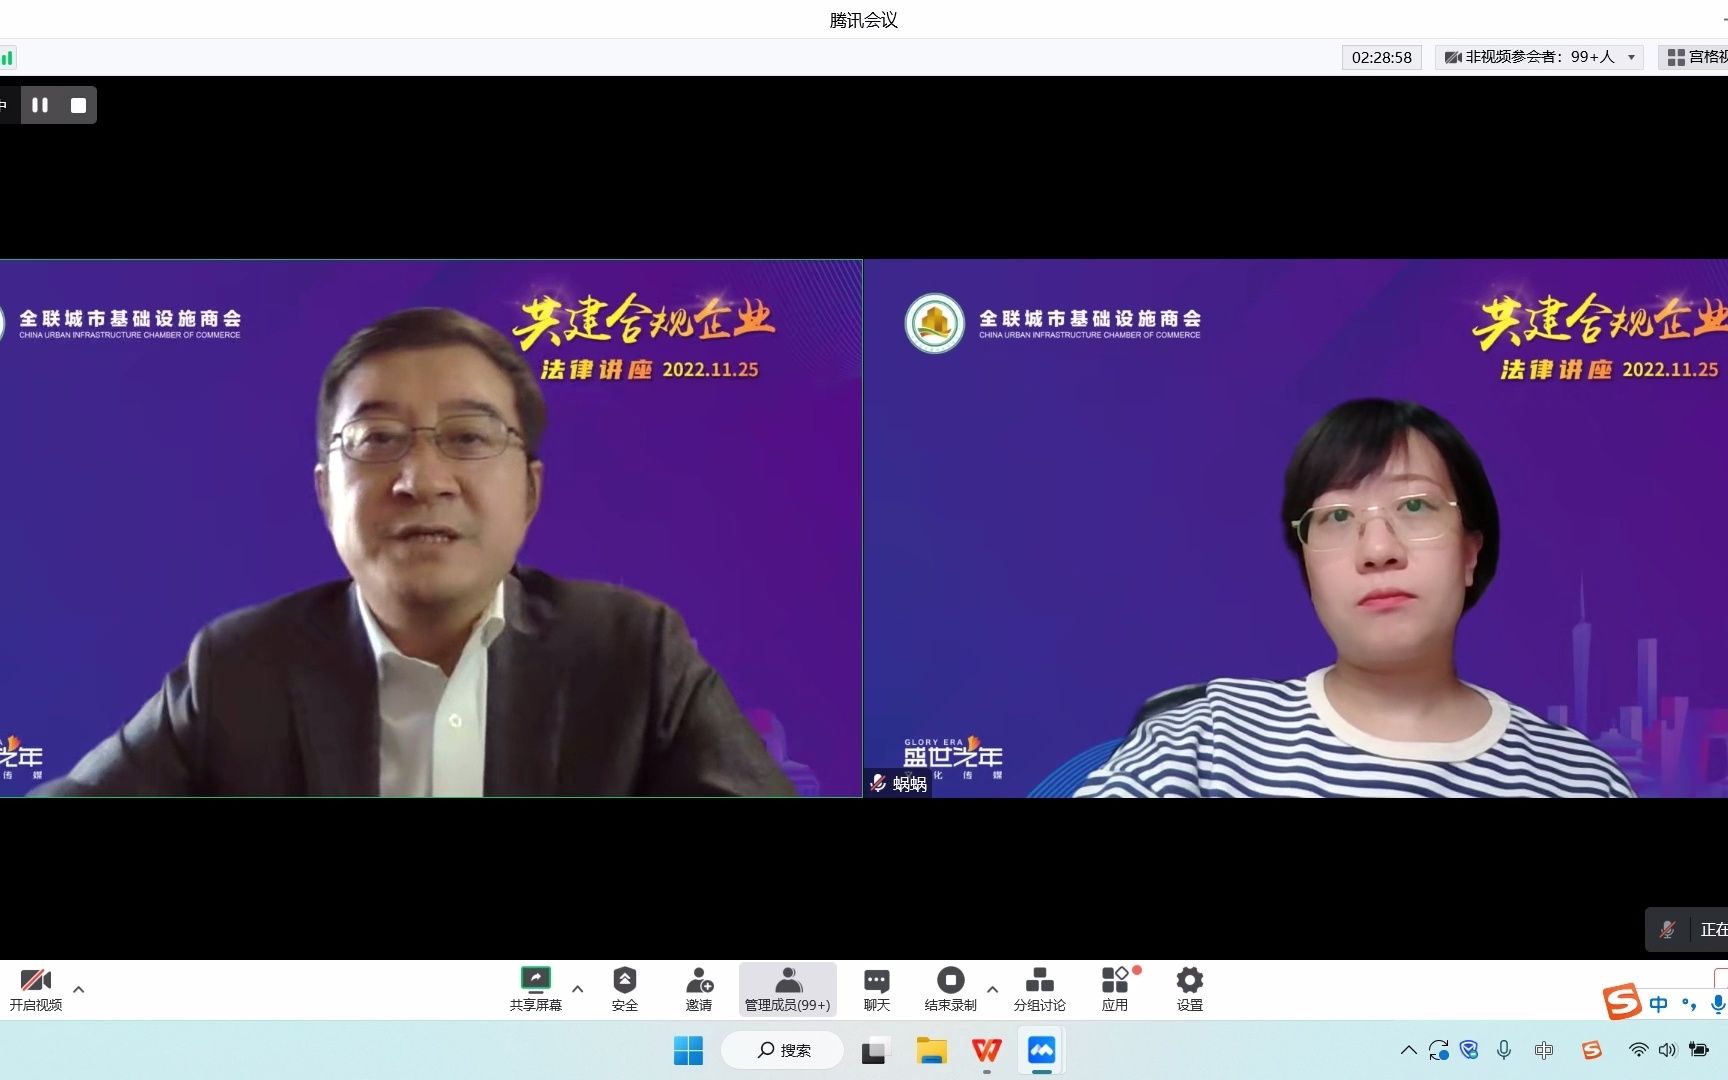Open the Windows Start menu
Screen dimensions: 1728x1080
(x=688, y=1051)
